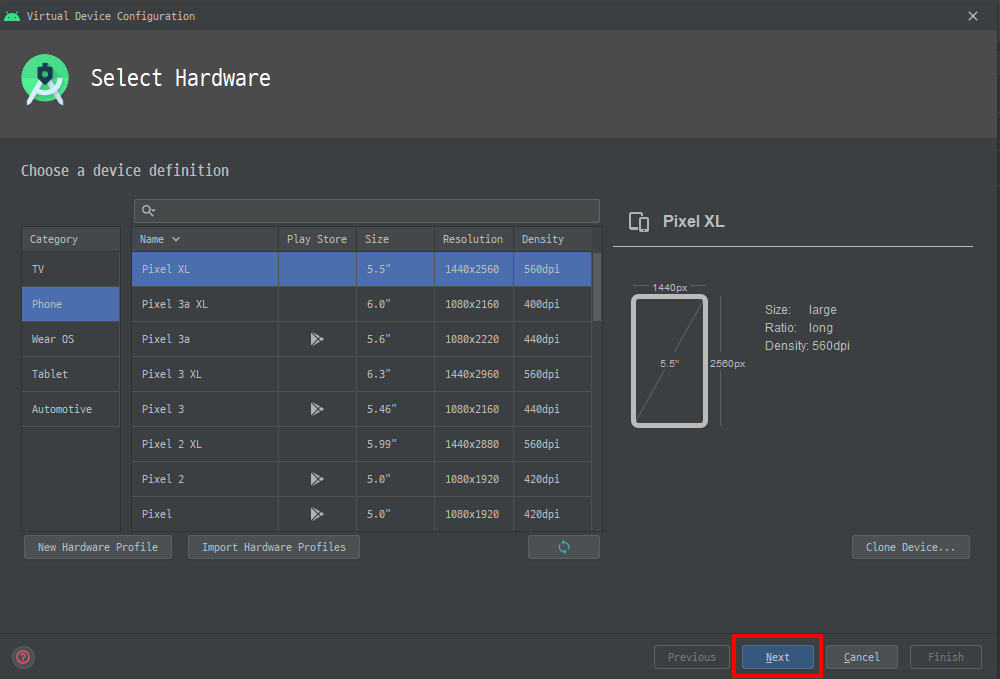Open the help question mark icon
This screenshot has width=1000, height=679.
(23, 657)
